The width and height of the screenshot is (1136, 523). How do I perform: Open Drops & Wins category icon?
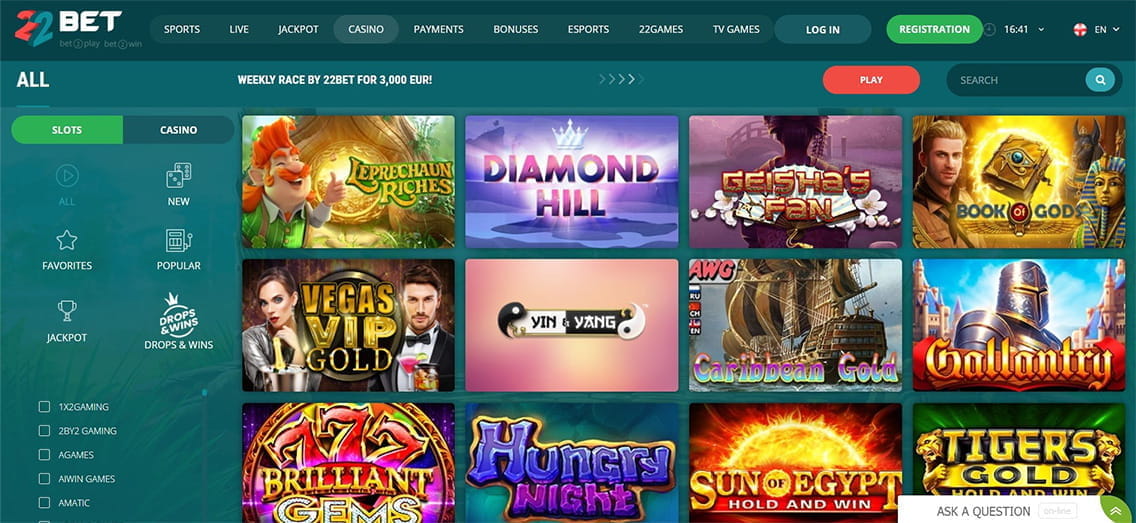pos(178,315)
